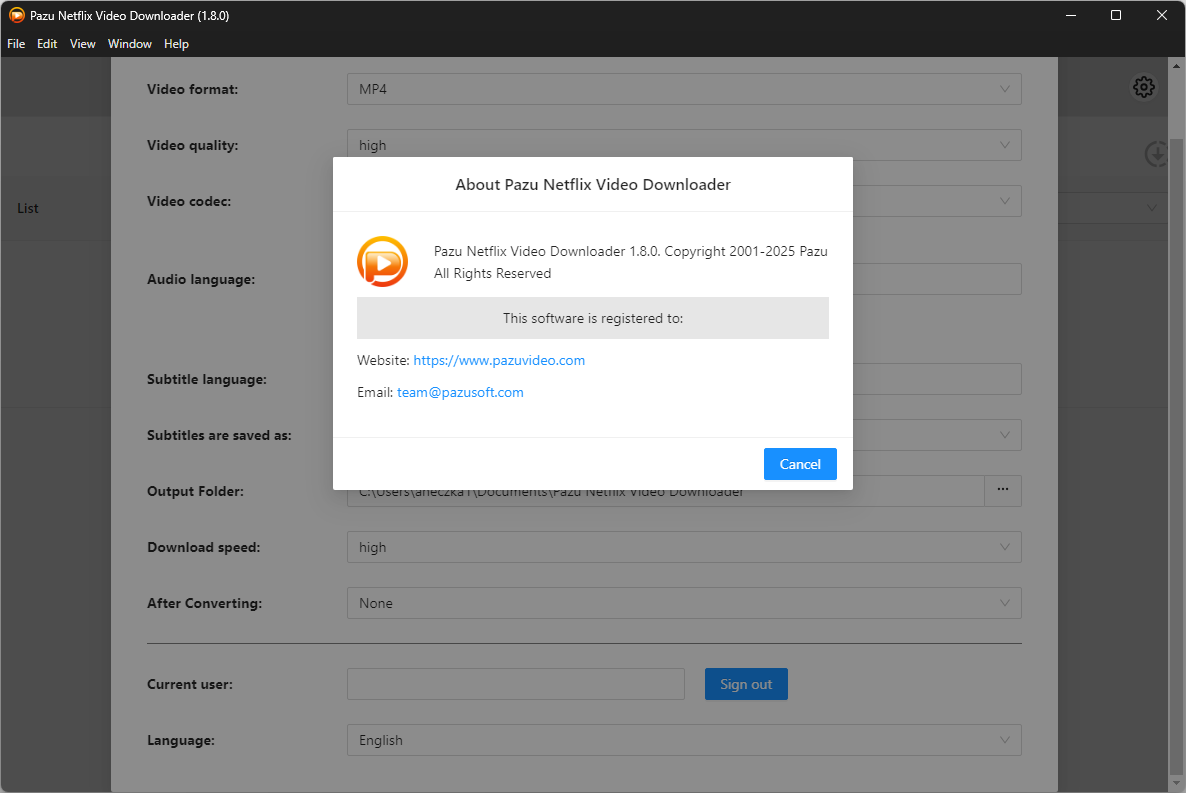The image size is (1186, 793).
Task: Click the Current user input field
Action: click(x=516, y=684)
